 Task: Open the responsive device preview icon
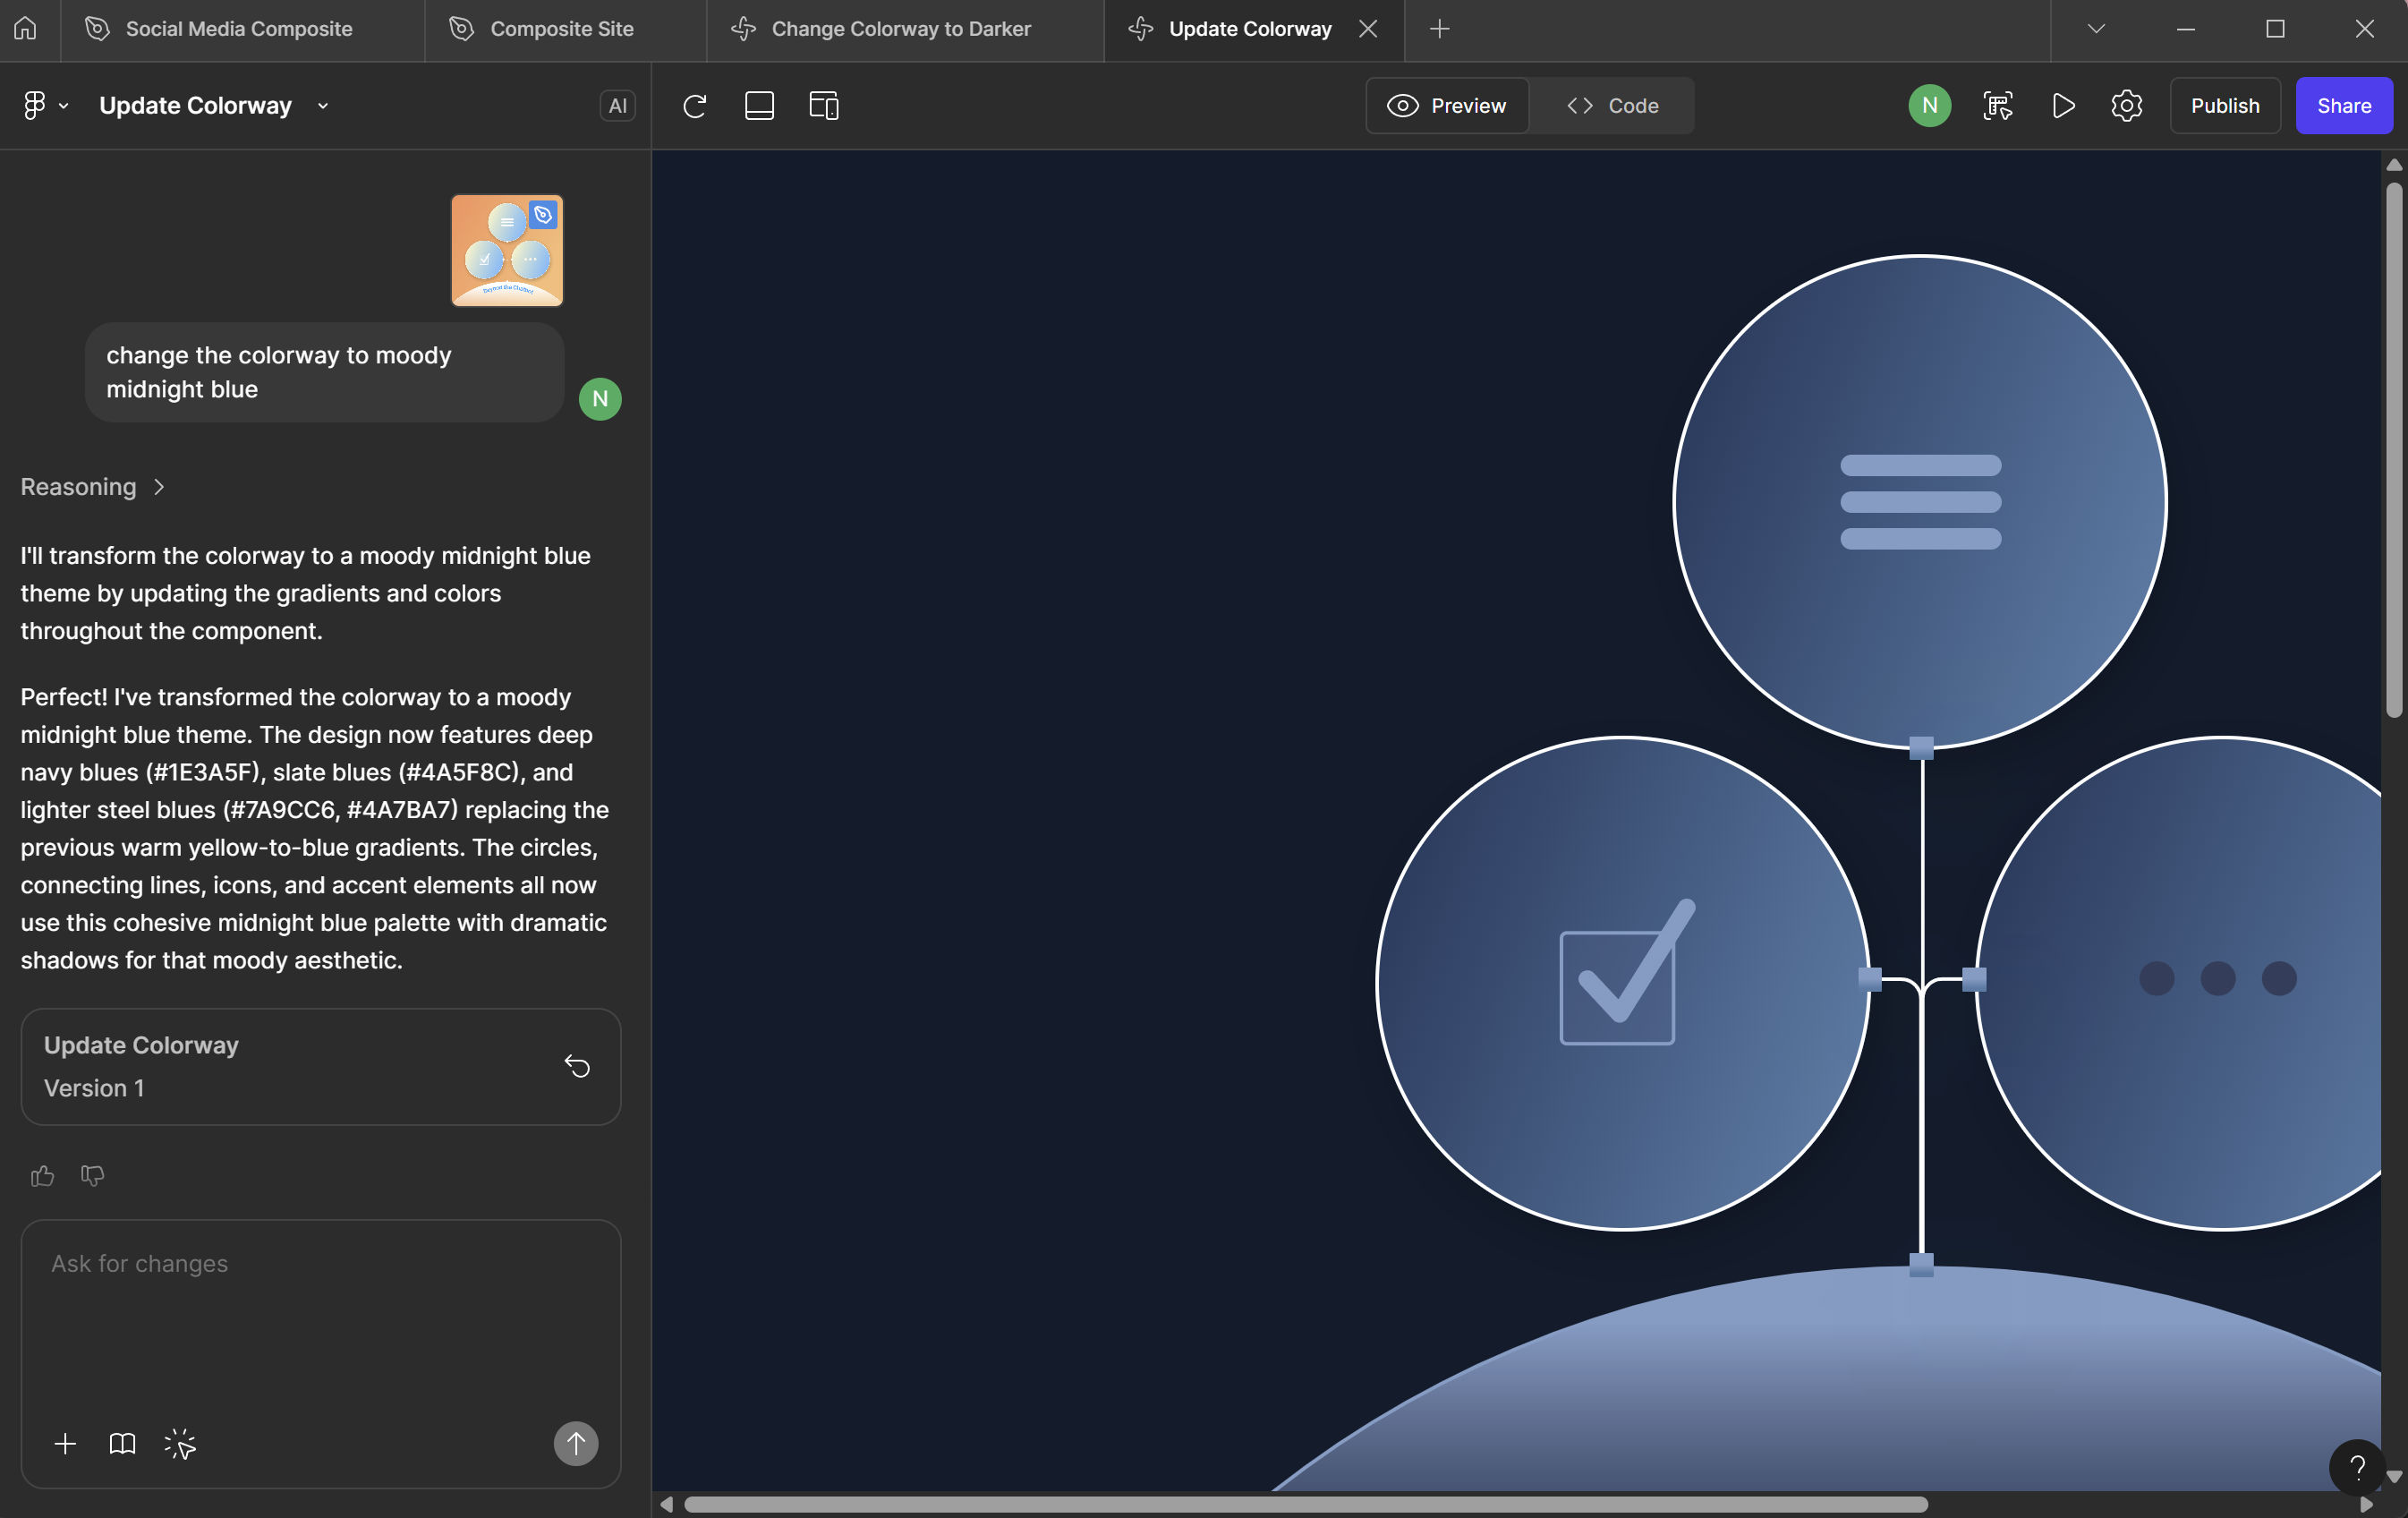[x=822, y=105]
